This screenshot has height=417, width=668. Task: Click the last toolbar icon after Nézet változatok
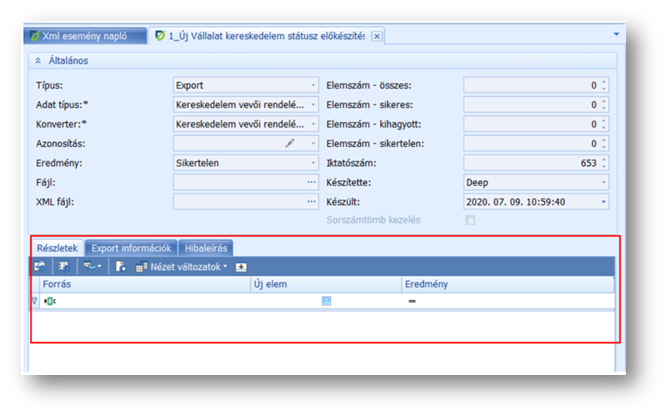[x=241, y=267]
